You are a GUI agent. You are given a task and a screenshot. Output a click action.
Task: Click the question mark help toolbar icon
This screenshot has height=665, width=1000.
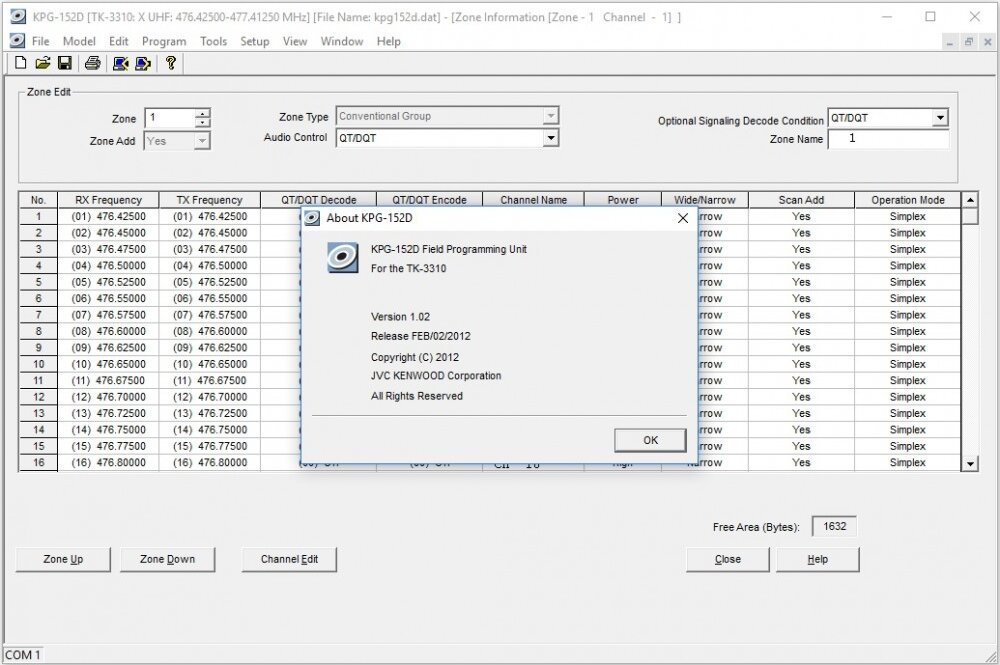170,63
